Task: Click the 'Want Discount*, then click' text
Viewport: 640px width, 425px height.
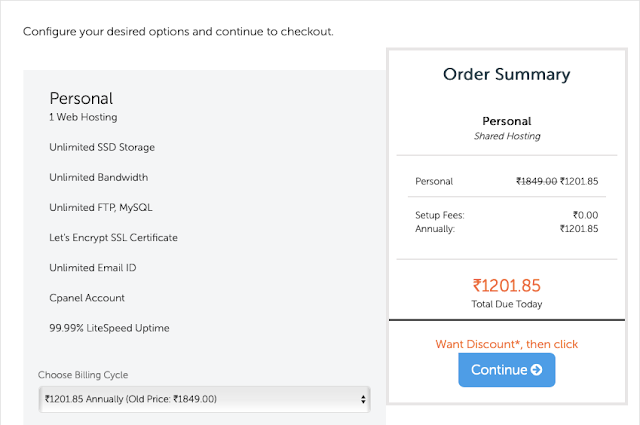Action: [x=506, y=344]
